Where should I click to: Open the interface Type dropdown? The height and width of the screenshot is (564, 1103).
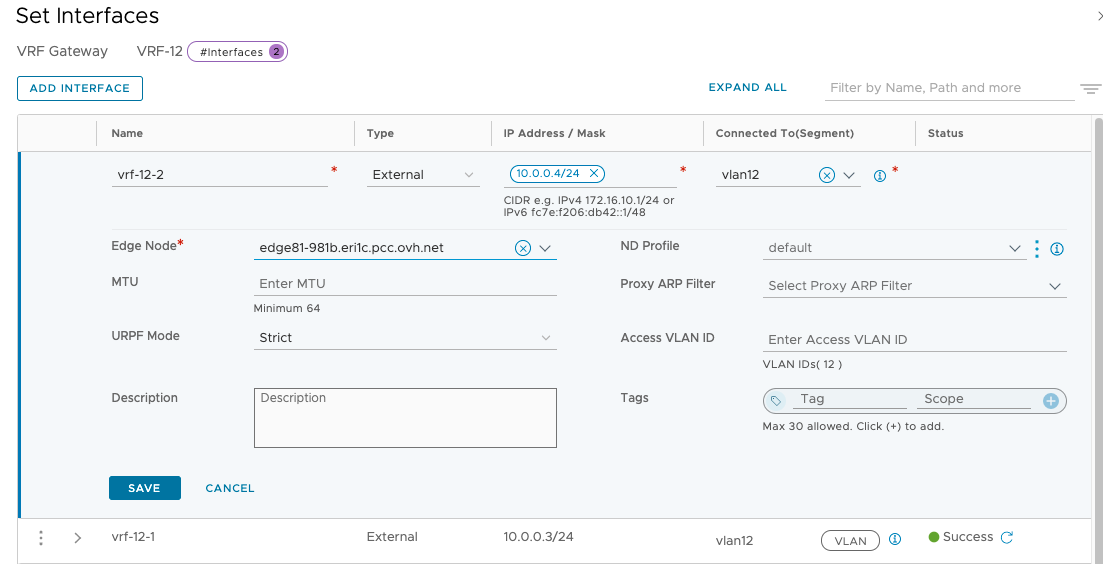point(423,175)
